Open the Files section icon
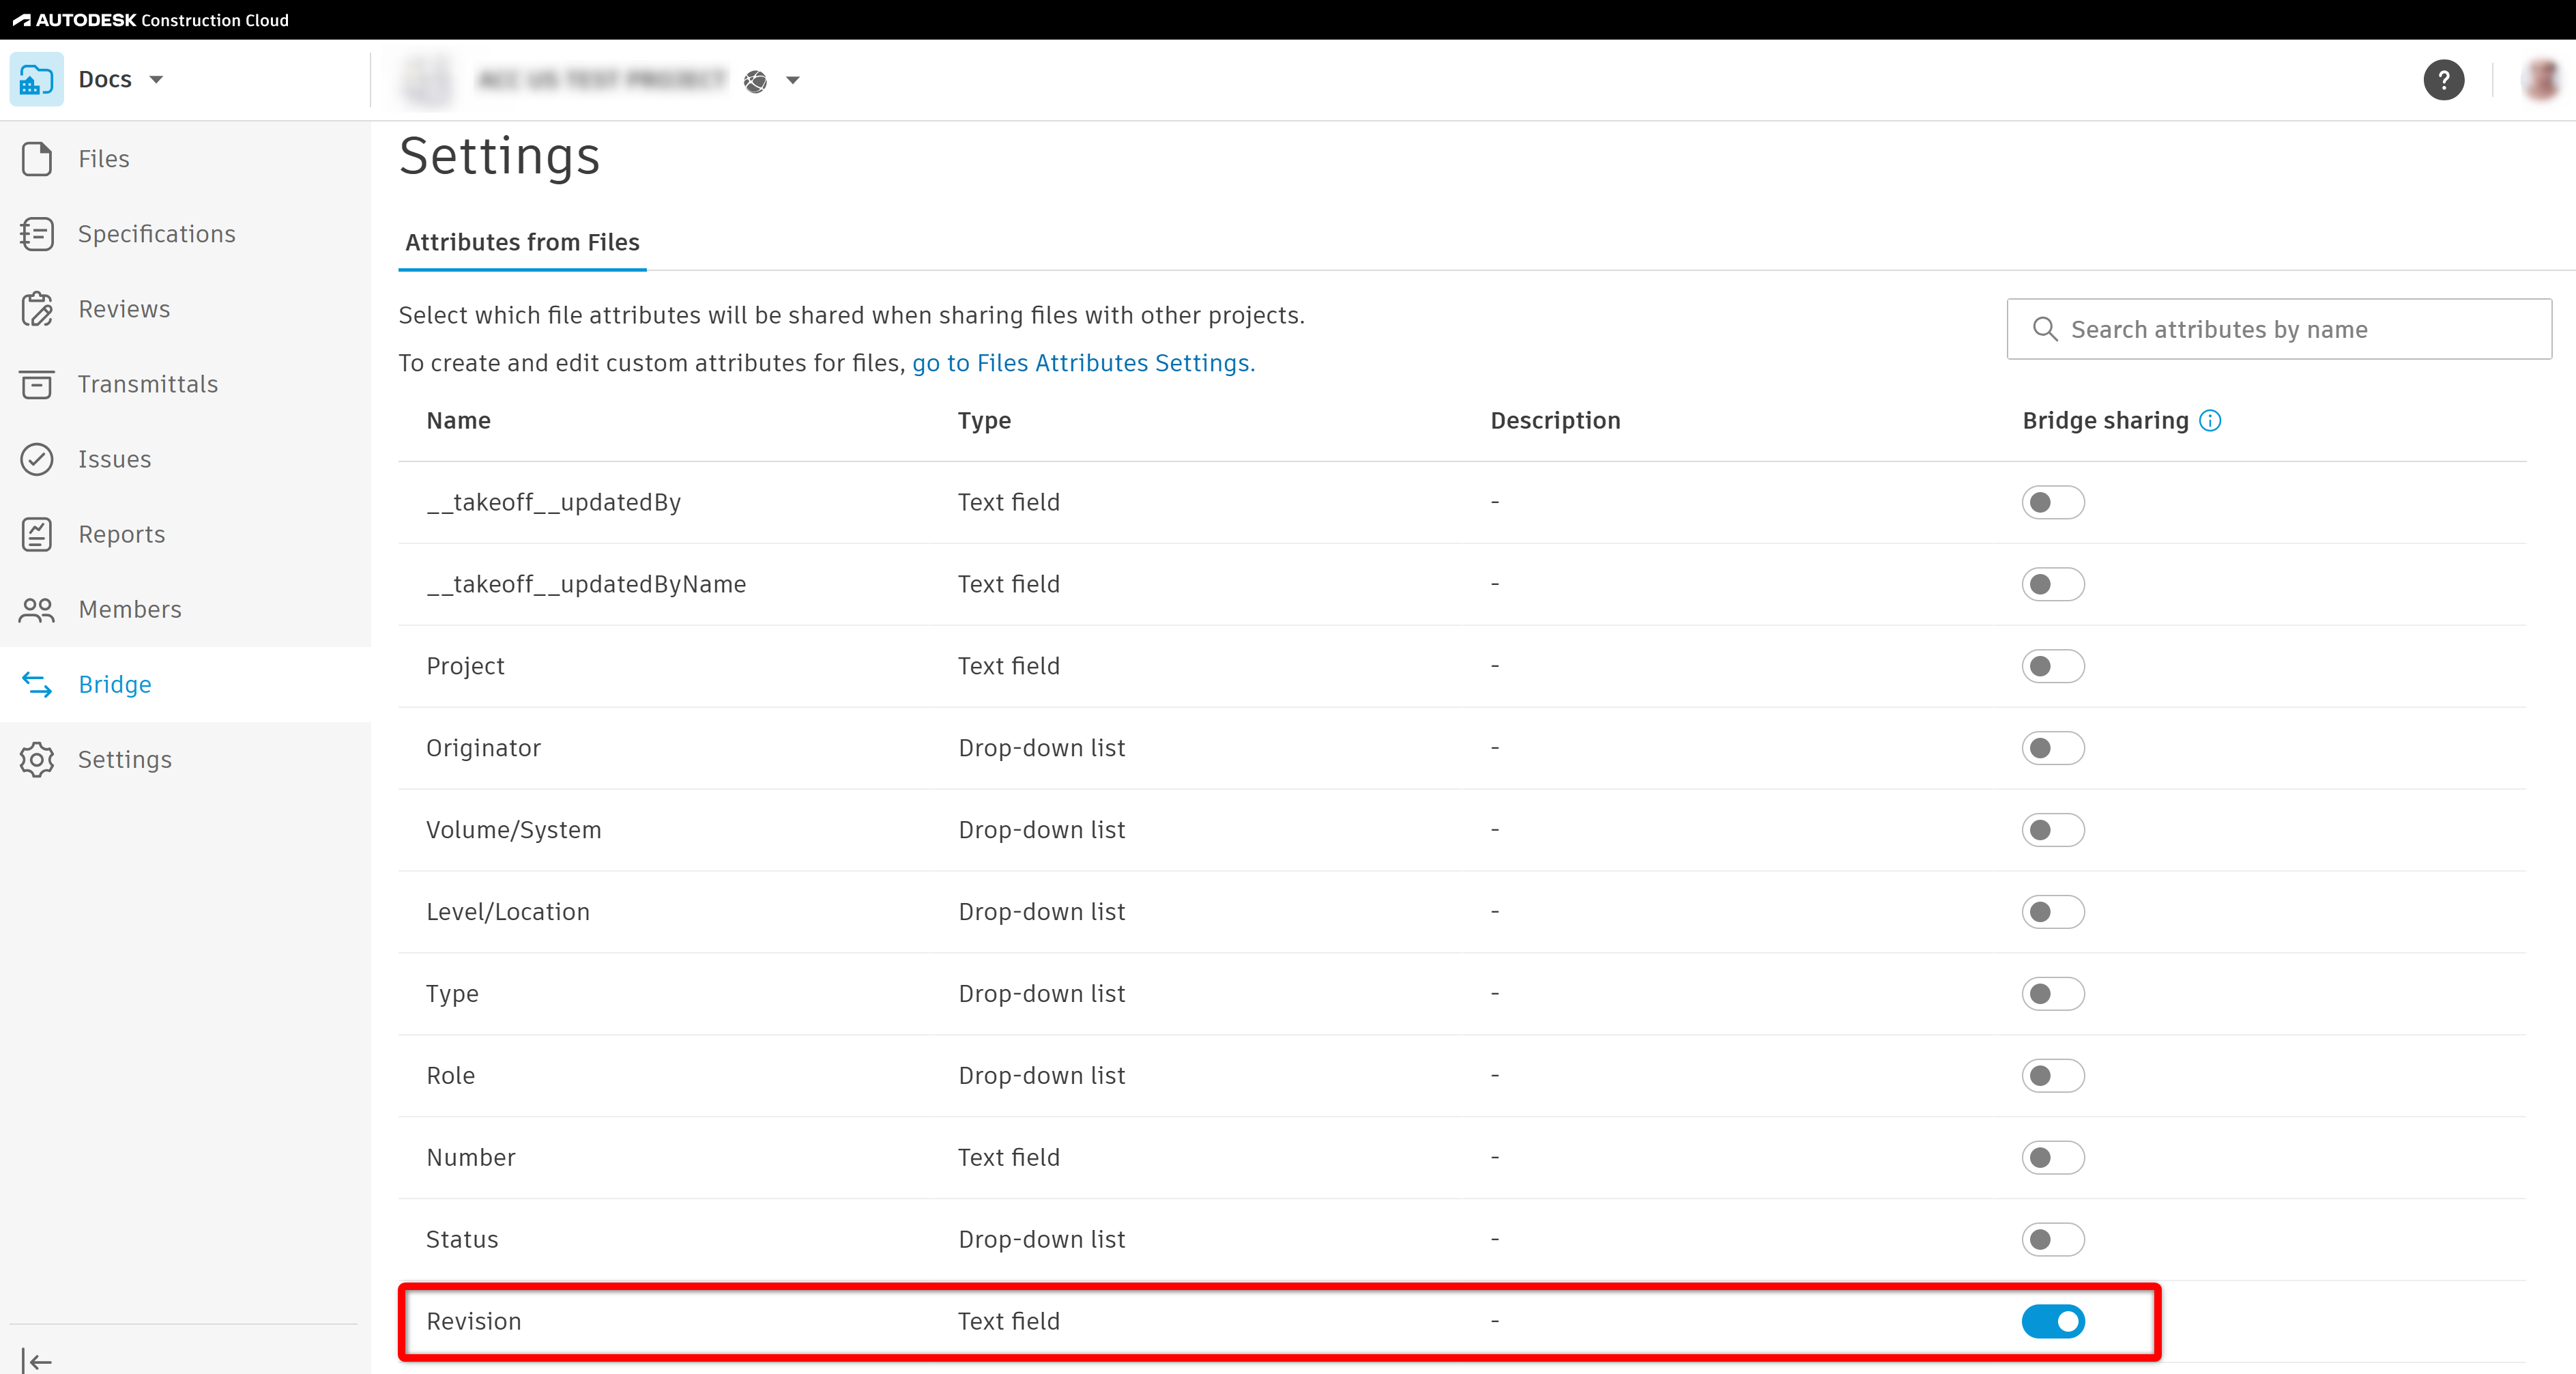This screenshot has height=1374, width=2576. click(x=37, y=159)
